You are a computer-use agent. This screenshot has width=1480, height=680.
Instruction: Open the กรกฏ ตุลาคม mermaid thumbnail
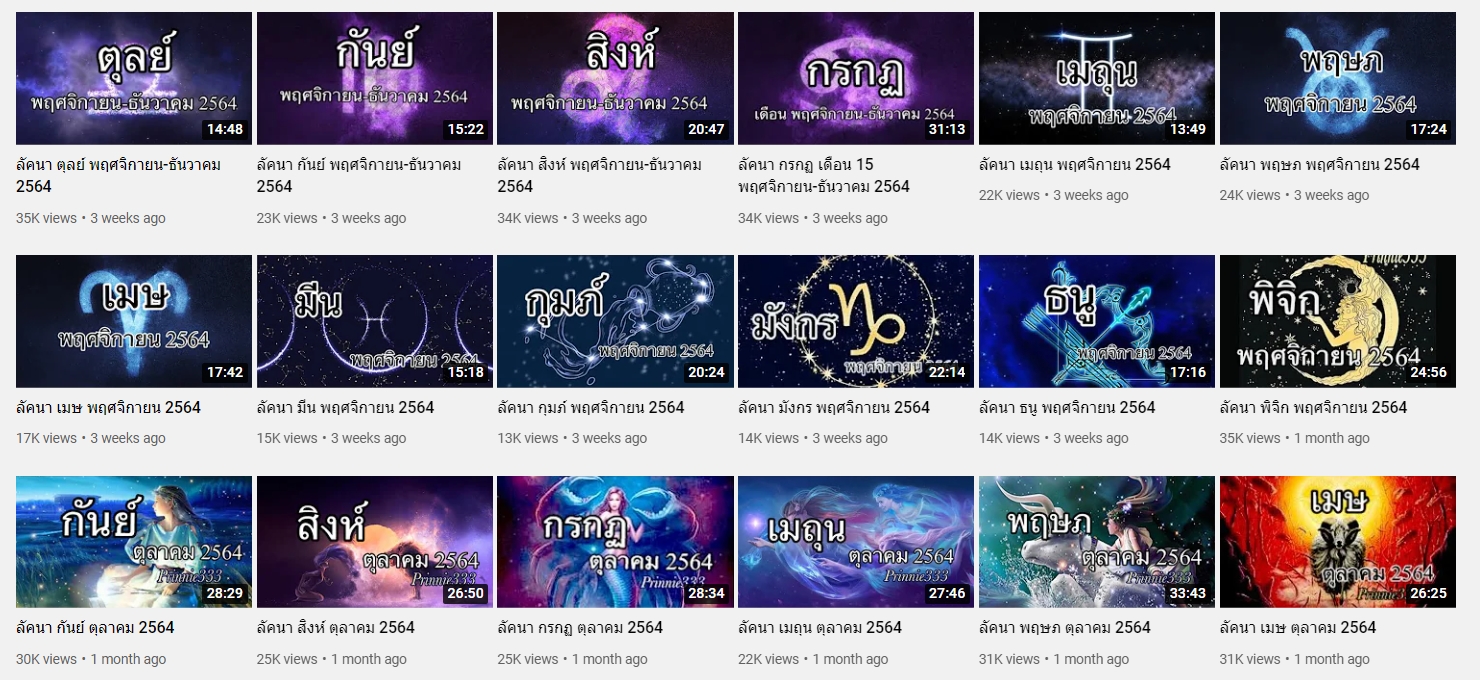pos(615,542)
